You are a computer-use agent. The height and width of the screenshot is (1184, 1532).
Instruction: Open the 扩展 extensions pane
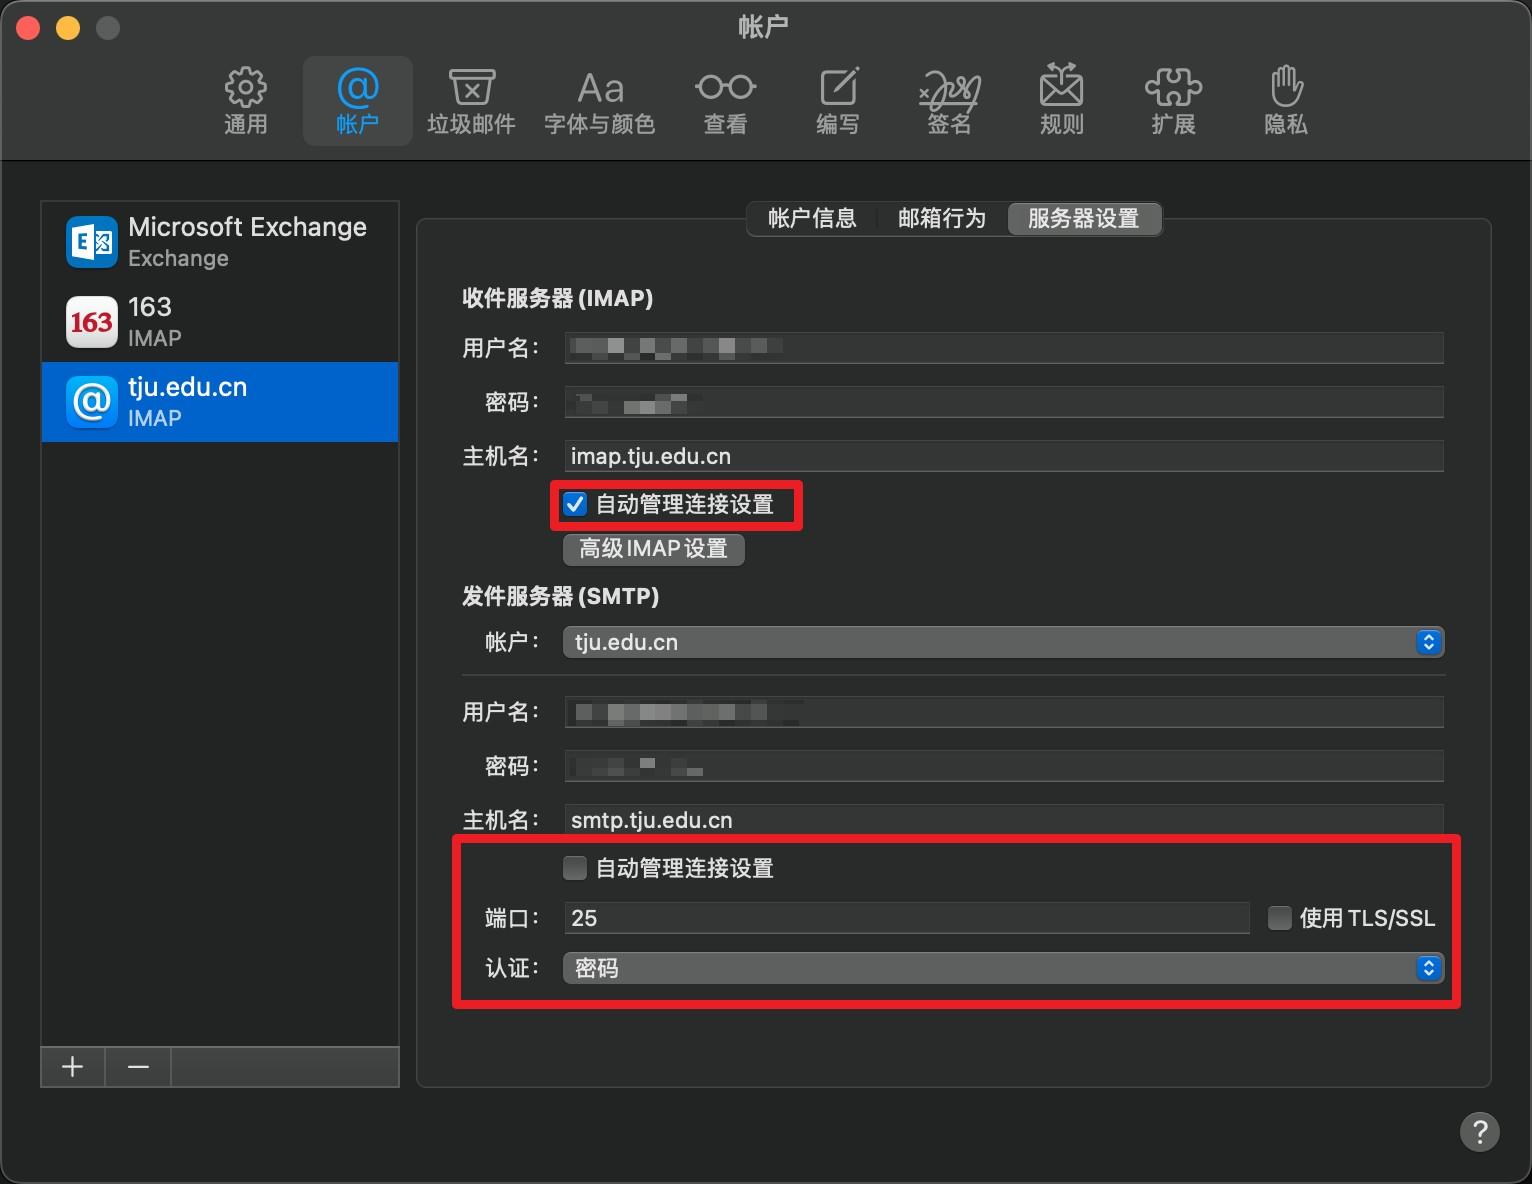[1173, 101]
